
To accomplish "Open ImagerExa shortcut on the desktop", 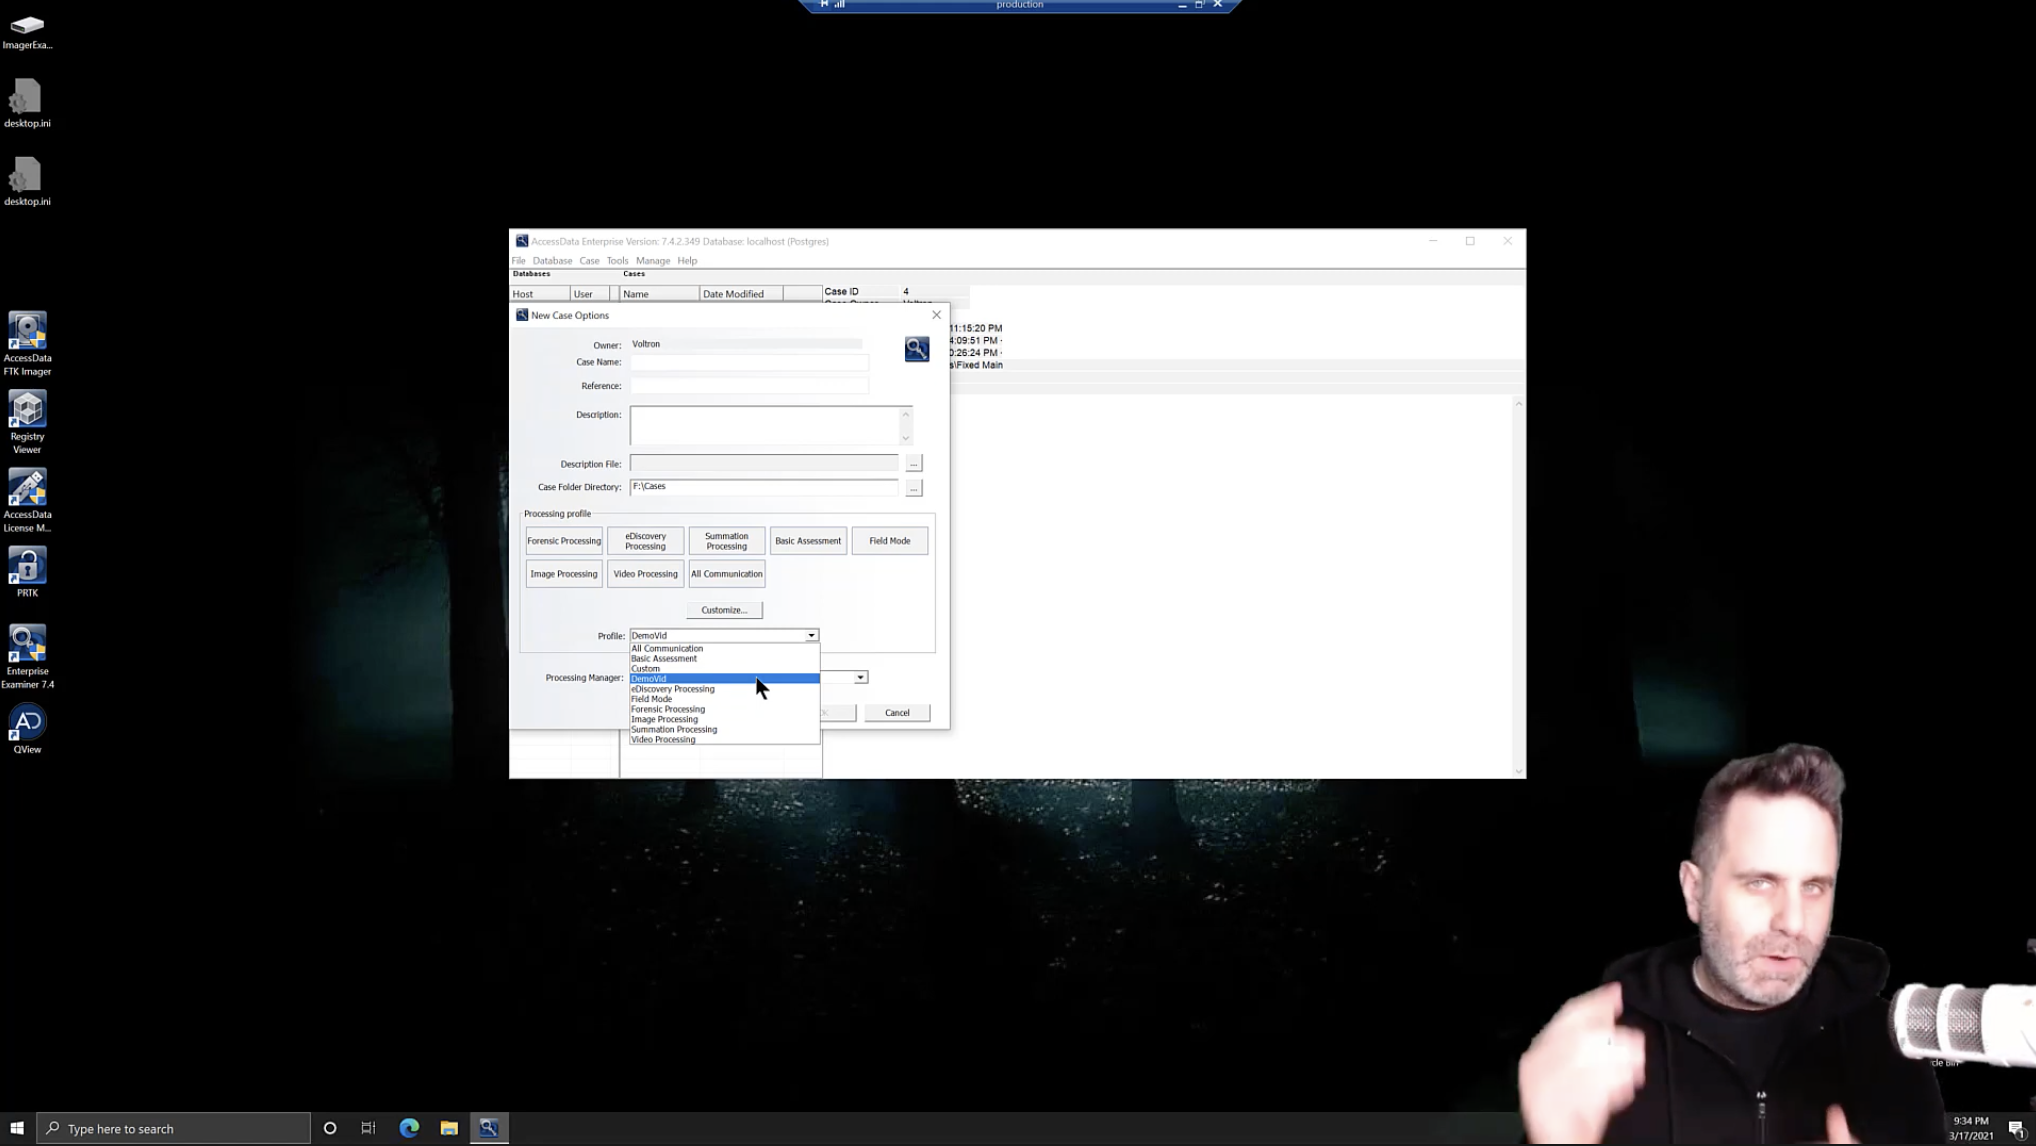I will click(x=27, y=25).
